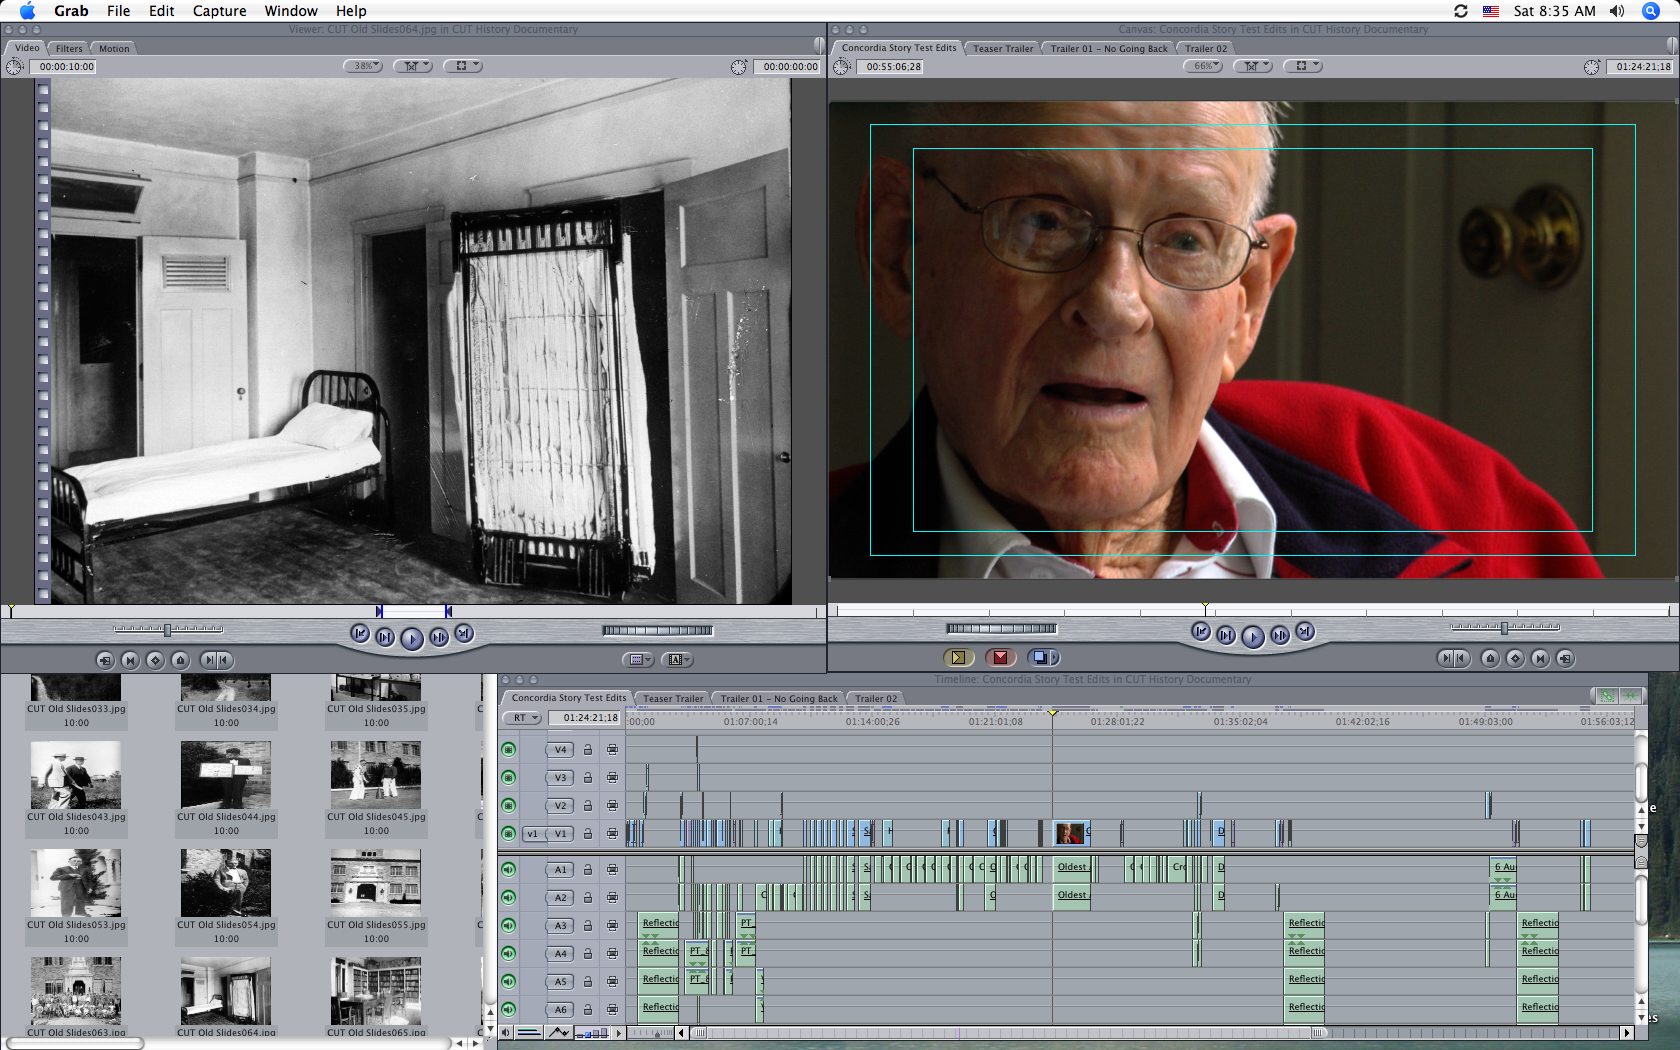The image size is (1680, 1050).
Task: Toggle Auto Select on track A2
Action: click(612, 897)
